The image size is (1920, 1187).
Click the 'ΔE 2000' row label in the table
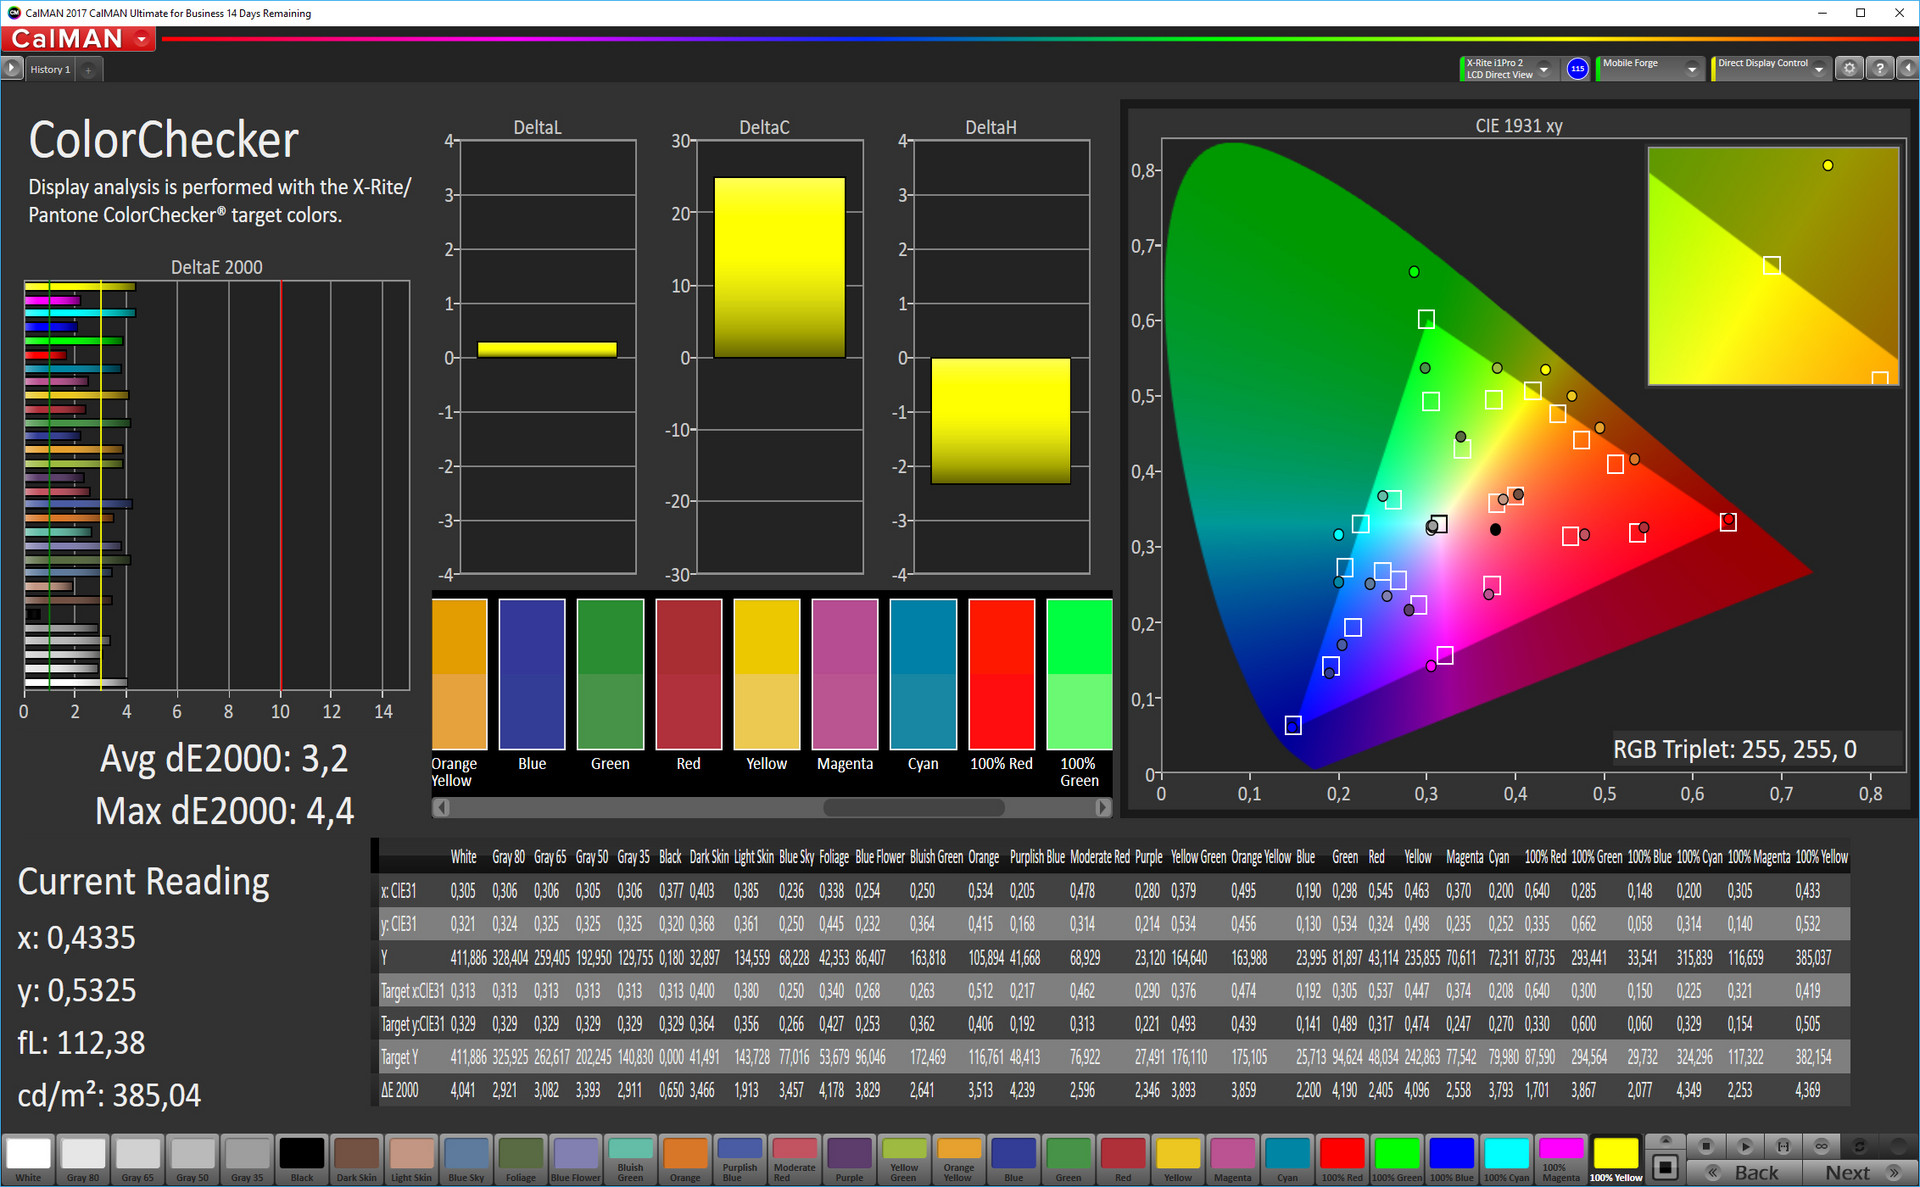(x=400, y=1090)
